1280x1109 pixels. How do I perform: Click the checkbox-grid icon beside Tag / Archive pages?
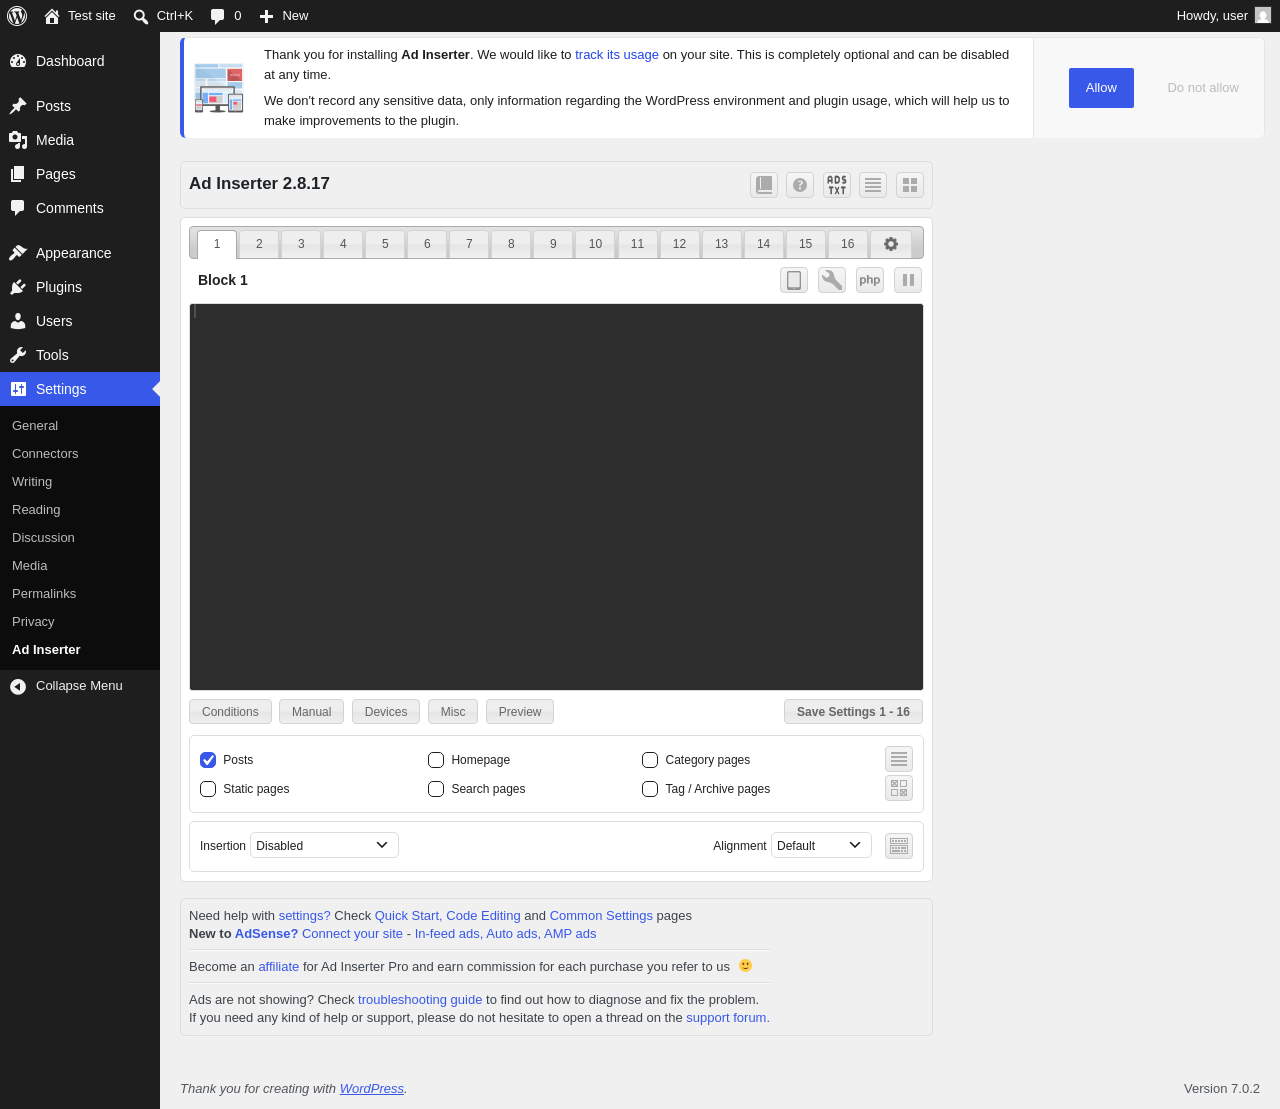pos(899,788)
